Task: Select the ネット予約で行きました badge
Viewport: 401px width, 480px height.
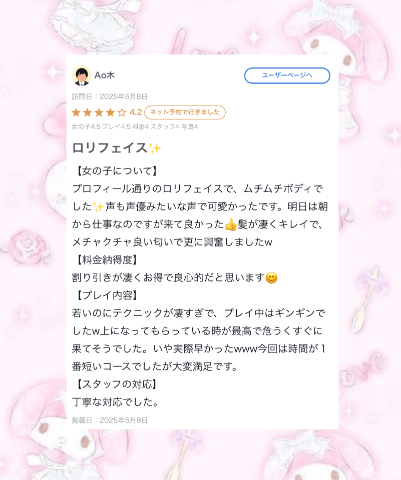Action: coord(185,112)
